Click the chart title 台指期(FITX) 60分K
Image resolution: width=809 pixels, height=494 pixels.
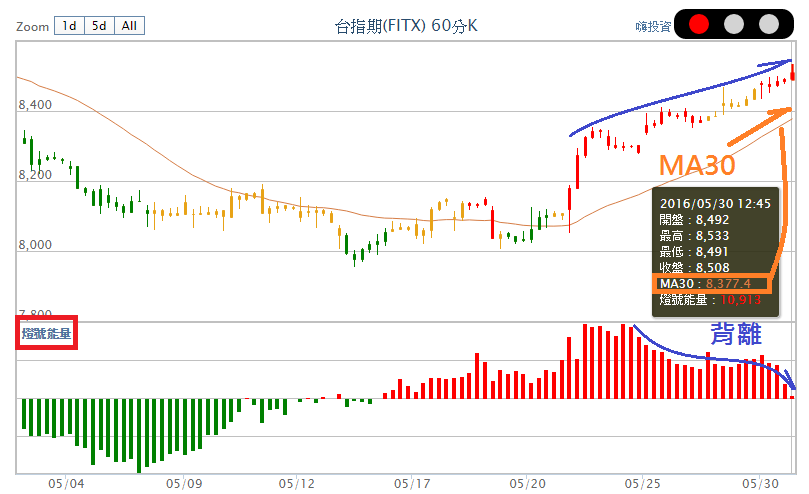point(406,26)
